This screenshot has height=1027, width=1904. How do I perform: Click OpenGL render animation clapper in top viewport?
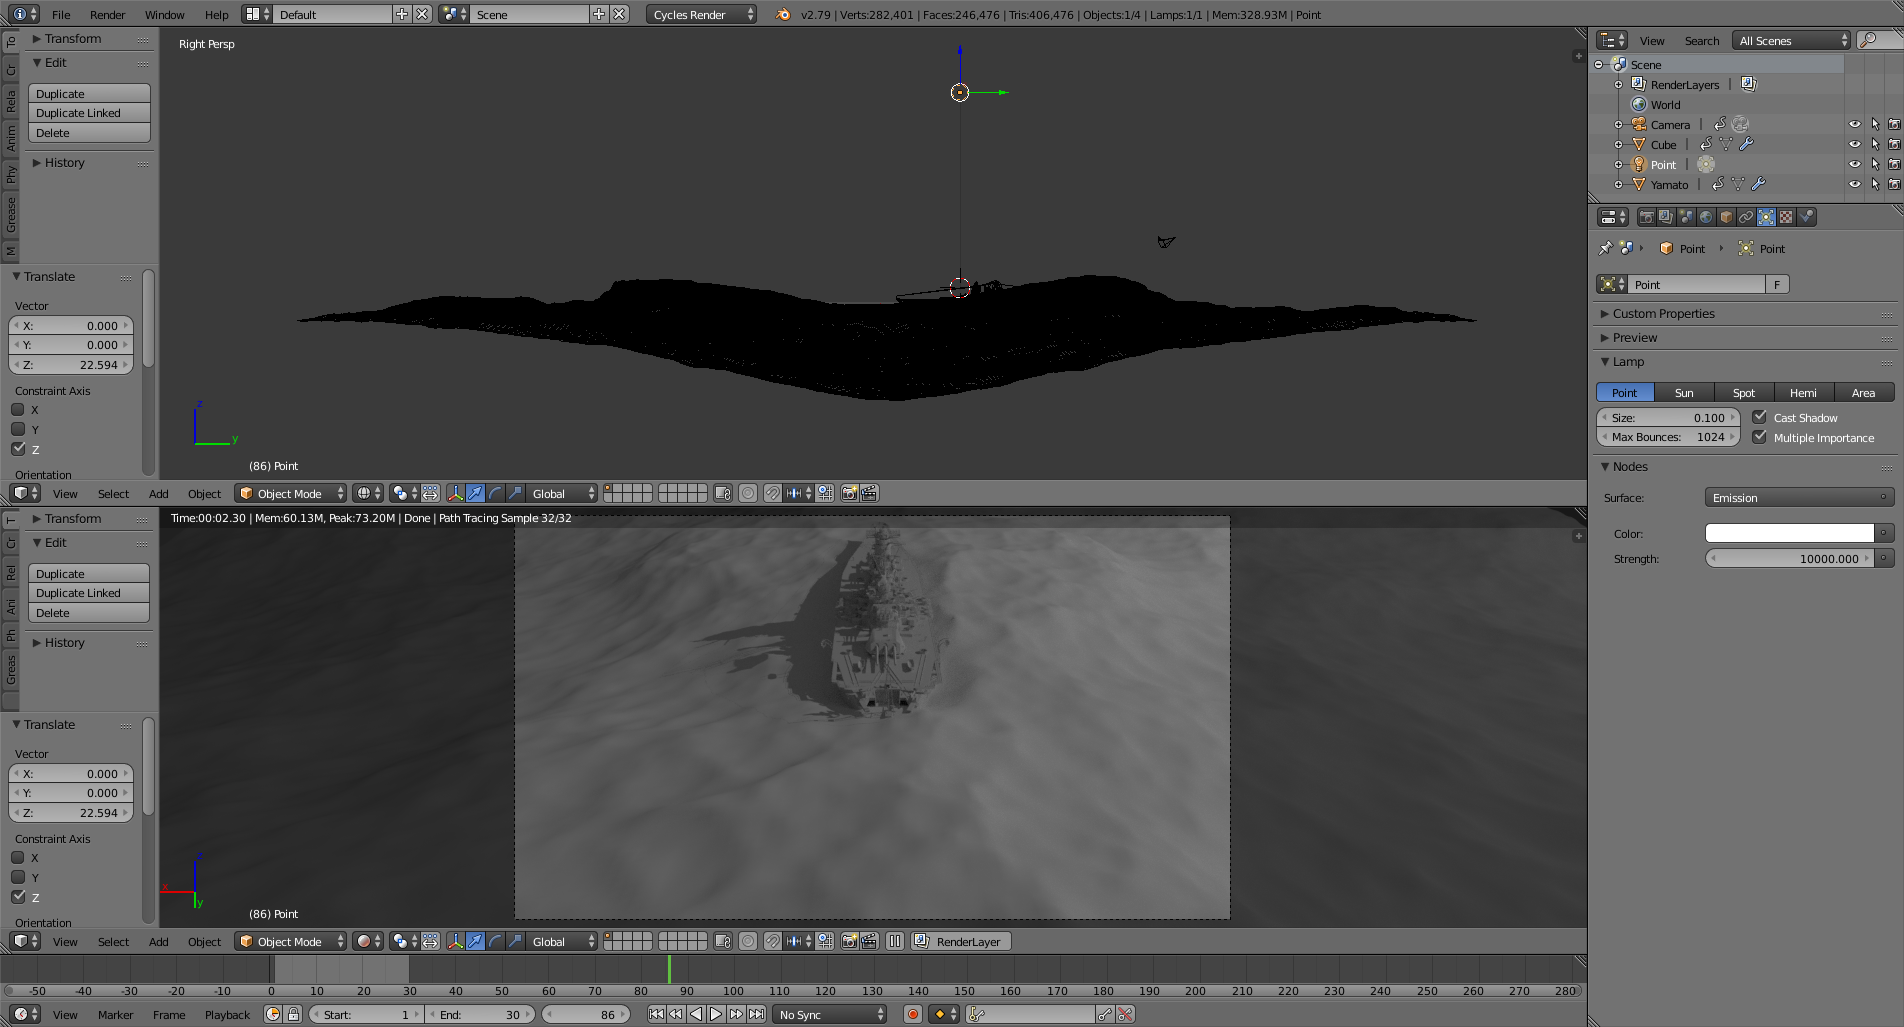[x=869, y=493]
